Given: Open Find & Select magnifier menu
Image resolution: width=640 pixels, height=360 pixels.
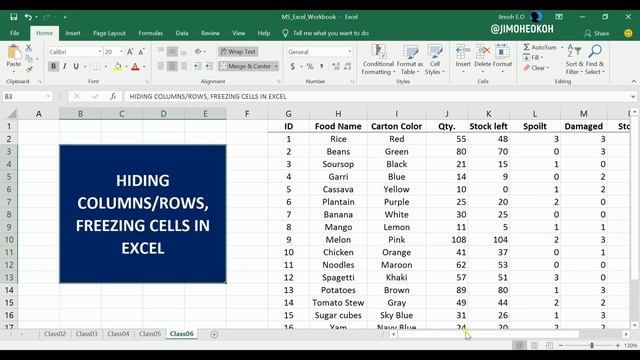Looking at the screenshot, I should pyautogui.click(x=595, y=60).
